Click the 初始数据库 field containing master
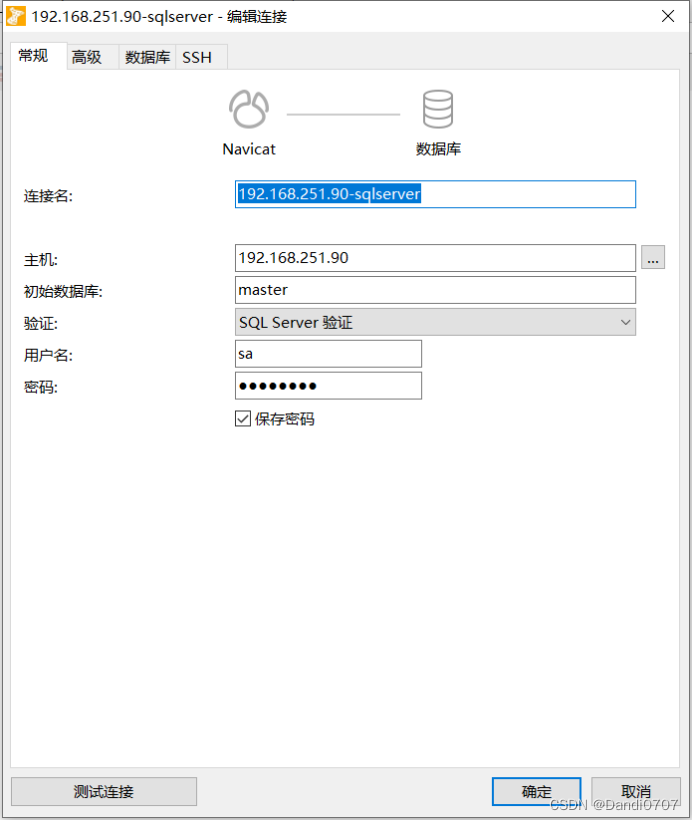The width and height of the screenshot is (693, 820). point(435,290)
